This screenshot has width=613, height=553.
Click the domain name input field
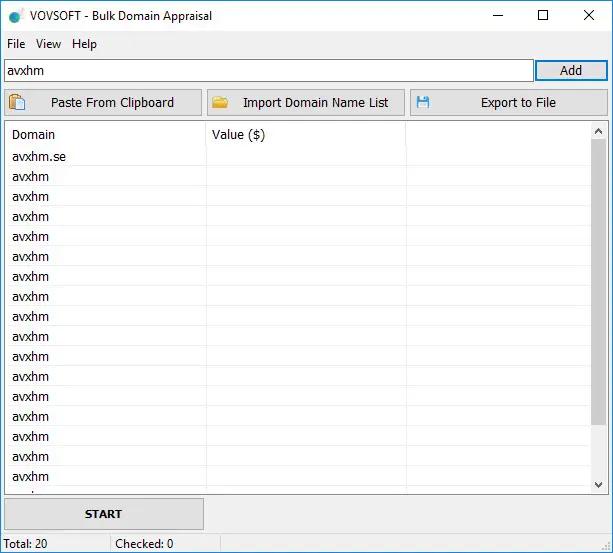point(269,71)
